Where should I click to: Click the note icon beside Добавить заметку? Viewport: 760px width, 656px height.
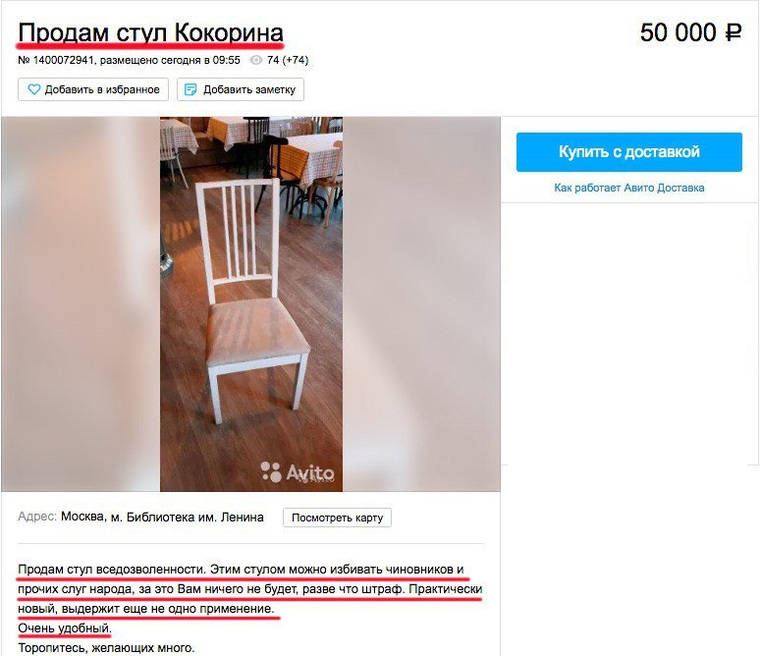(190, 89)
